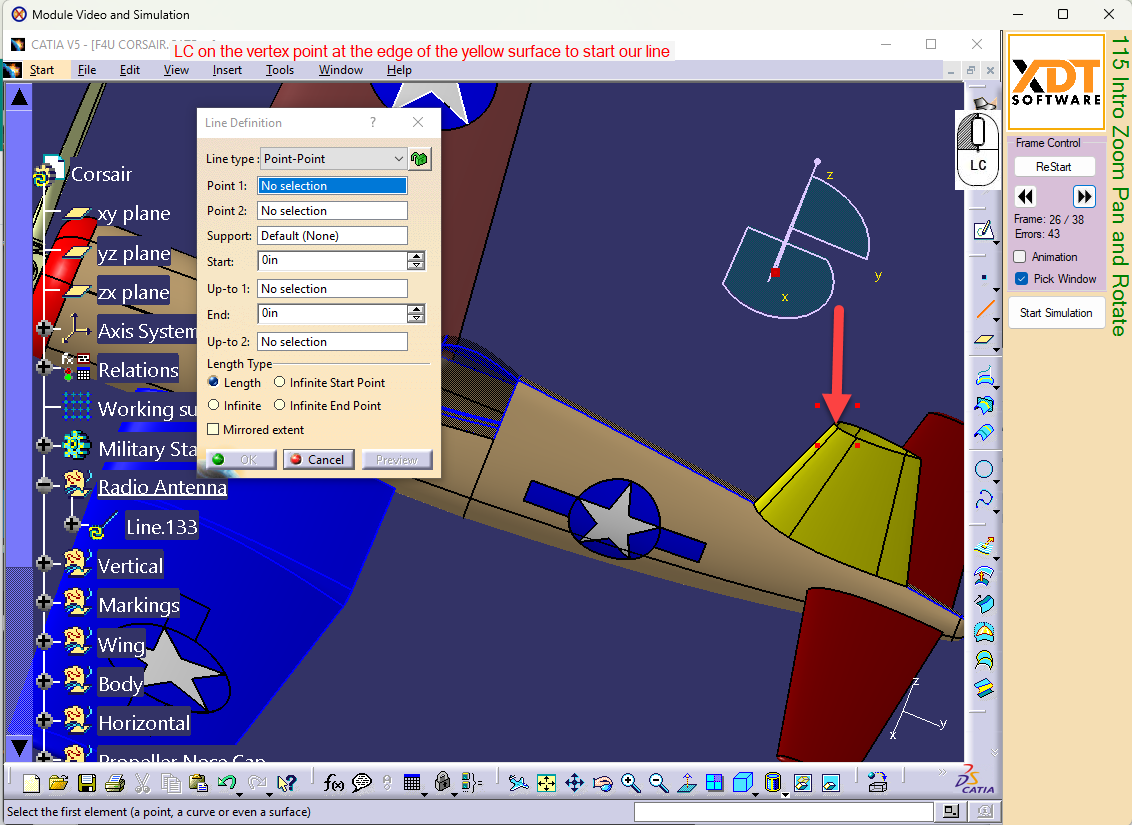The width and height of the screenshot is (1132, 825).
Task: Click the Support field
Action: coord(332,236)
